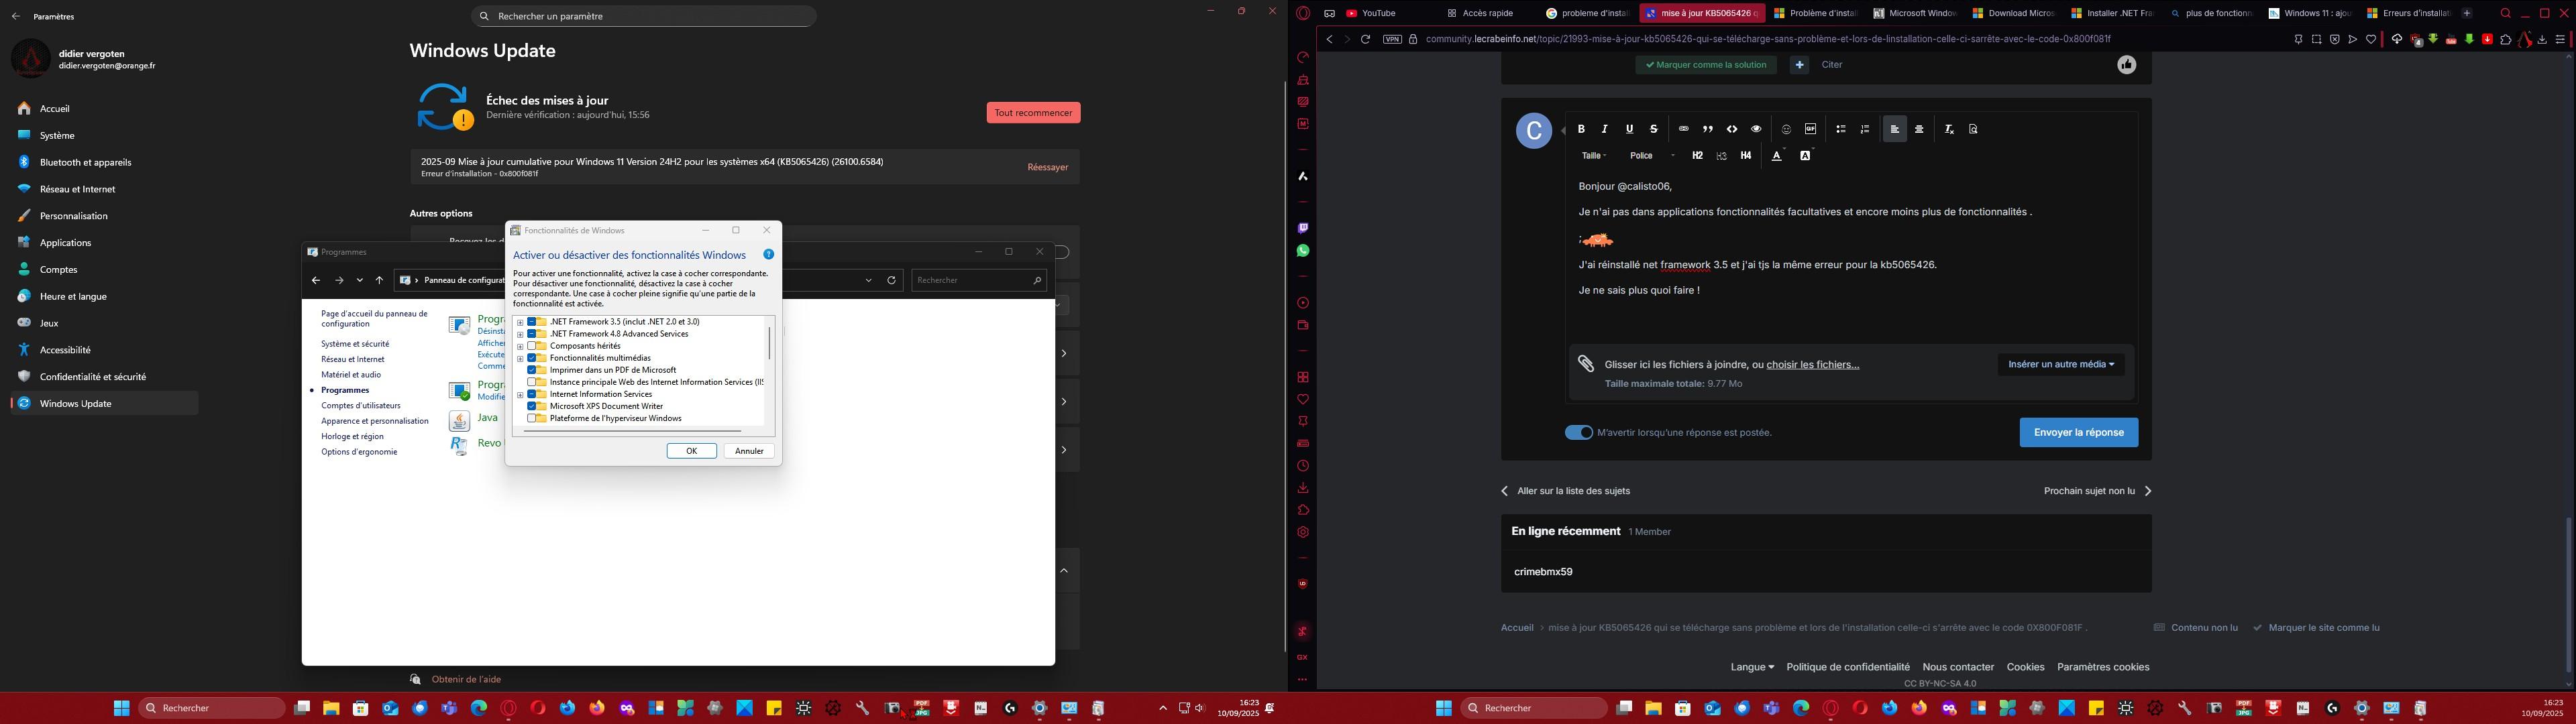The height and width of the screenshot is (724, 2576).
Task: Bookmark page with heart icon in address bar
Action: click(x=2370, y=39)
